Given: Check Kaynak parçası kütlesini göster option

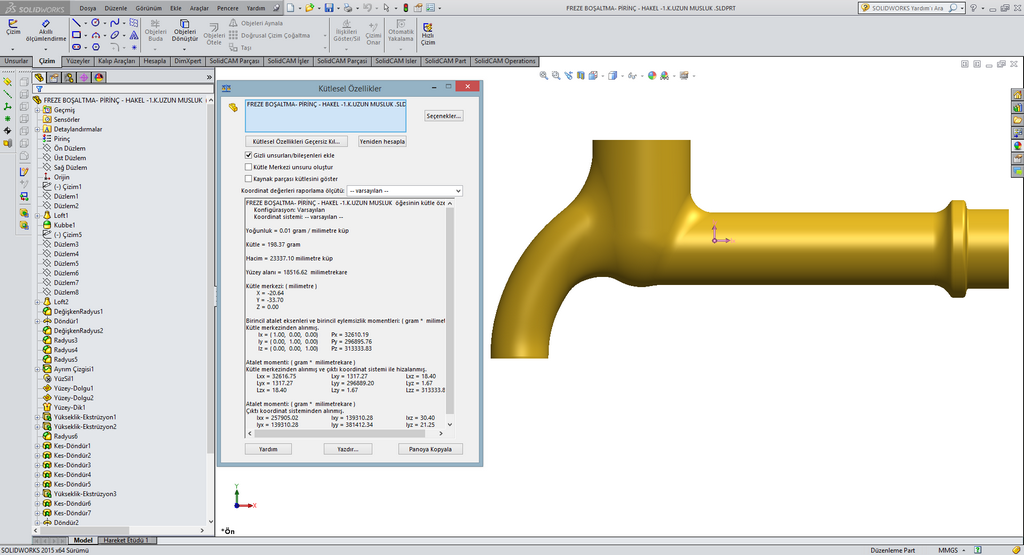Looking at the screenshot, I should click(249, 179).
